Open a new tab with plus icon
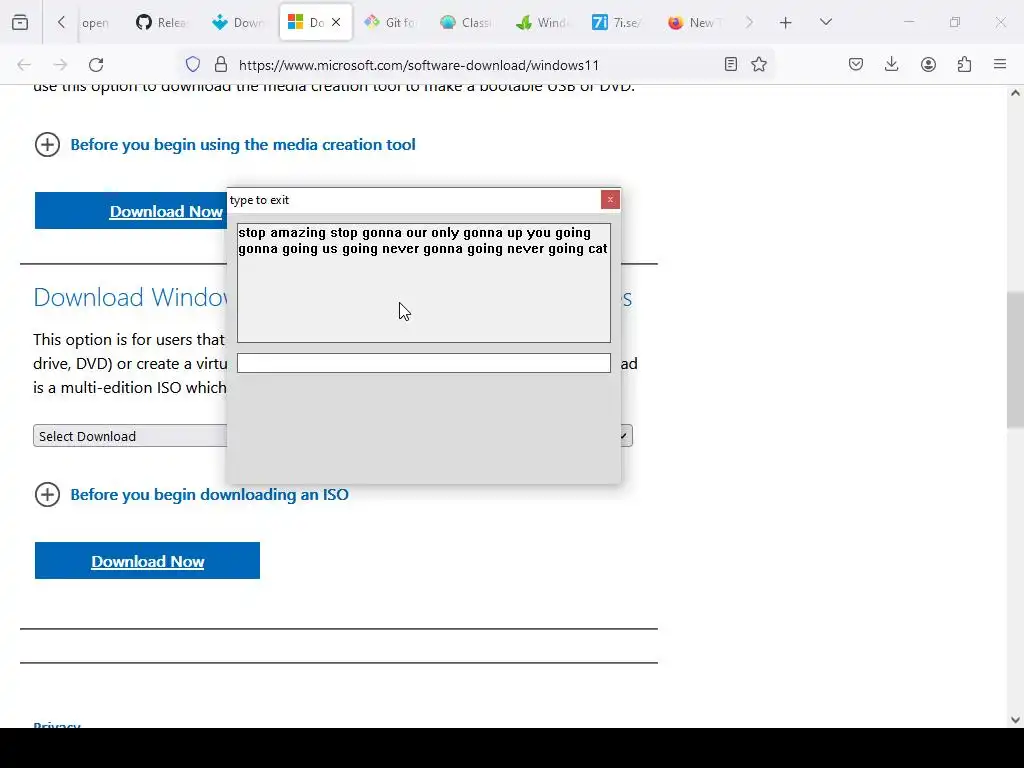Screen dimensions: 1024x768 pyautogui.click(x=786, y=22)
